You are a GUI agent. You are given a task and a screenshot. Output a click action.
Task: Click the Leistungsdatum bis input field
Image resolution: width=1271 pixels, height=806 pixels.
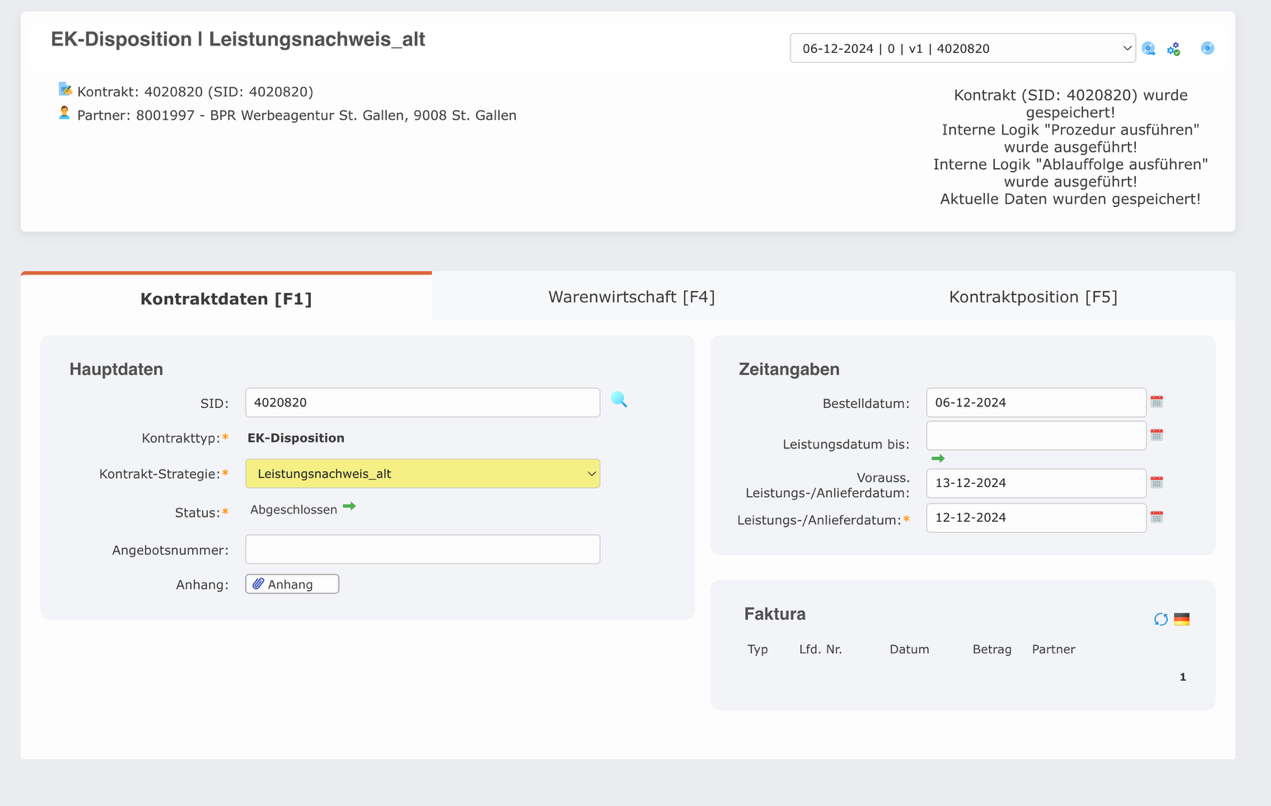pos(1035,435)
